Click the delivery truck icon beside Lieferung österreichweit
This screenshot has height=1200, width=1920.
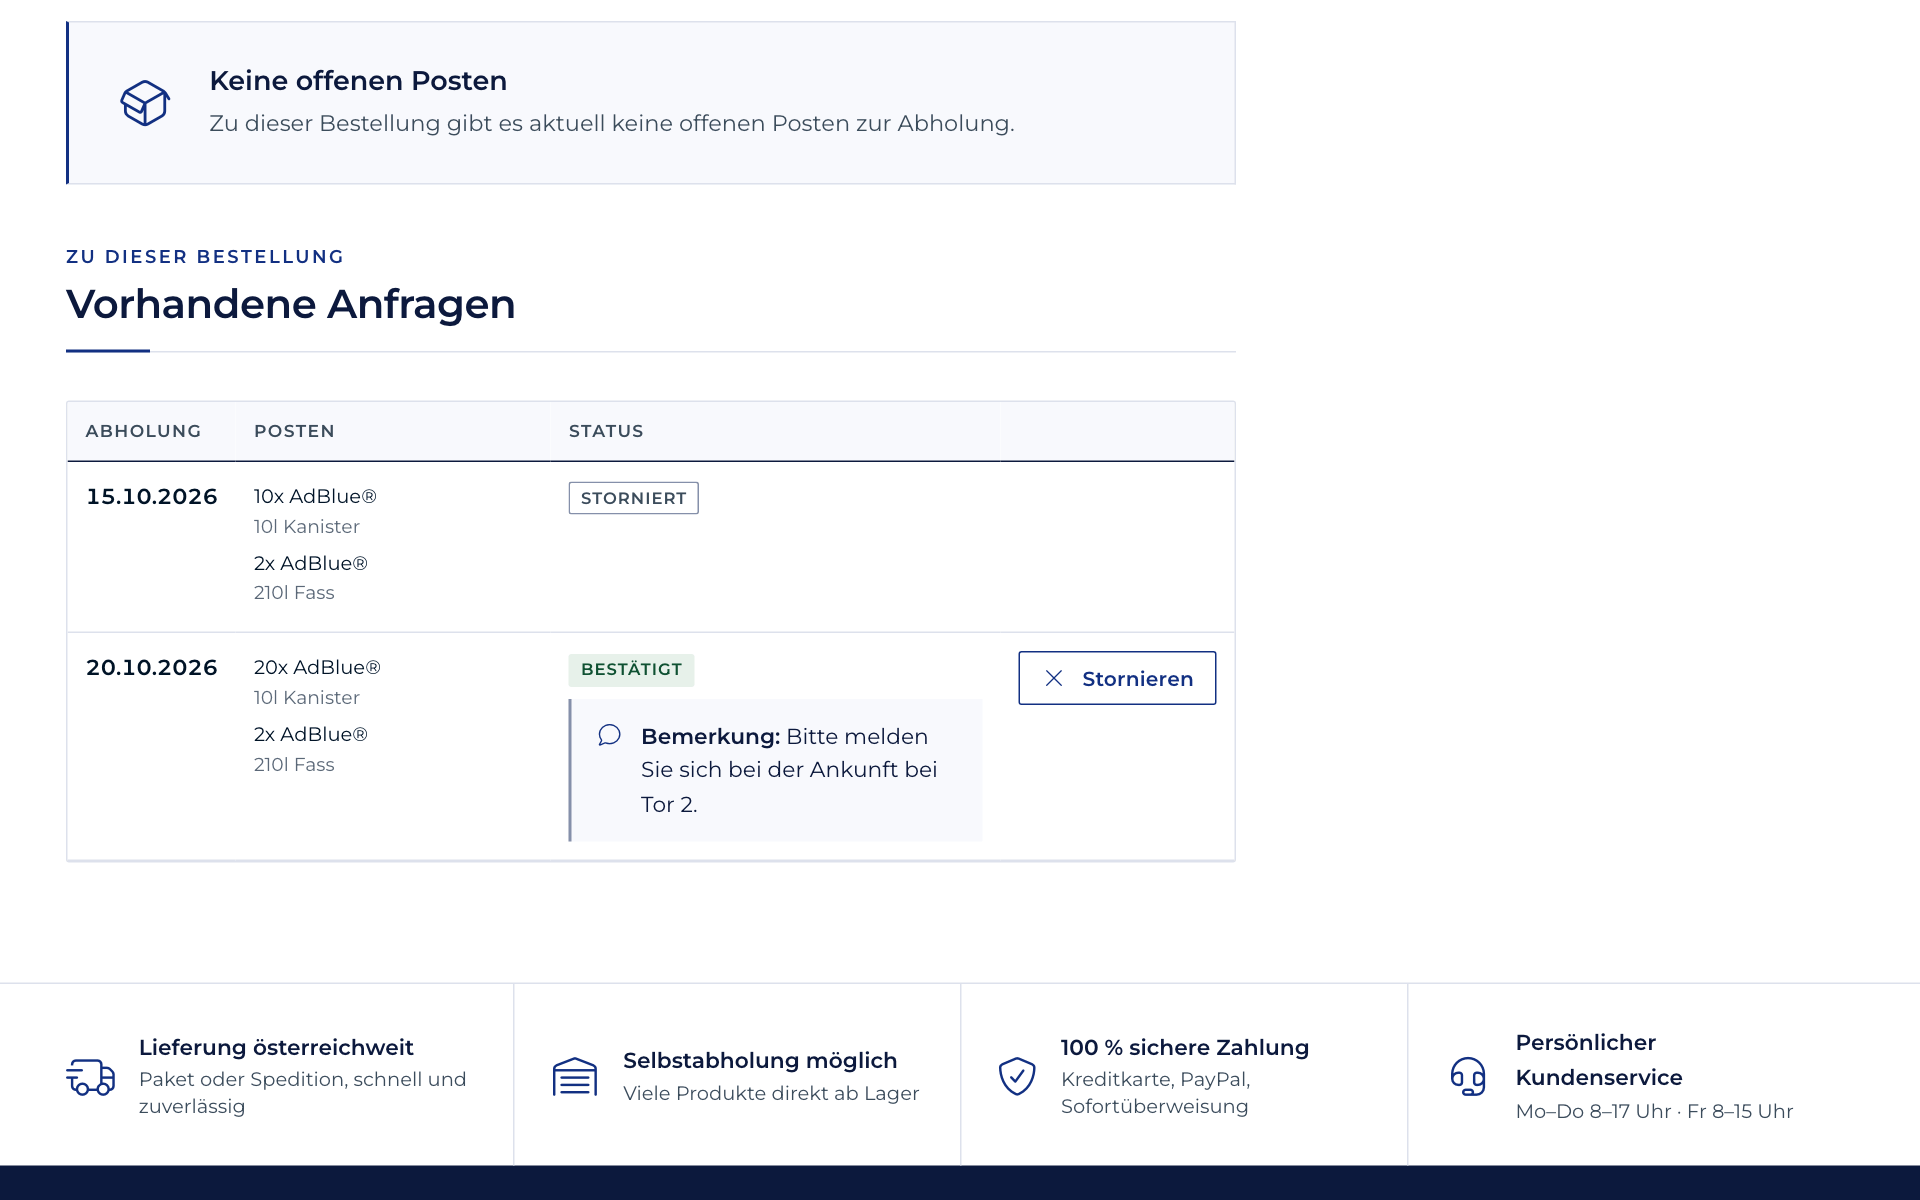91,1076
